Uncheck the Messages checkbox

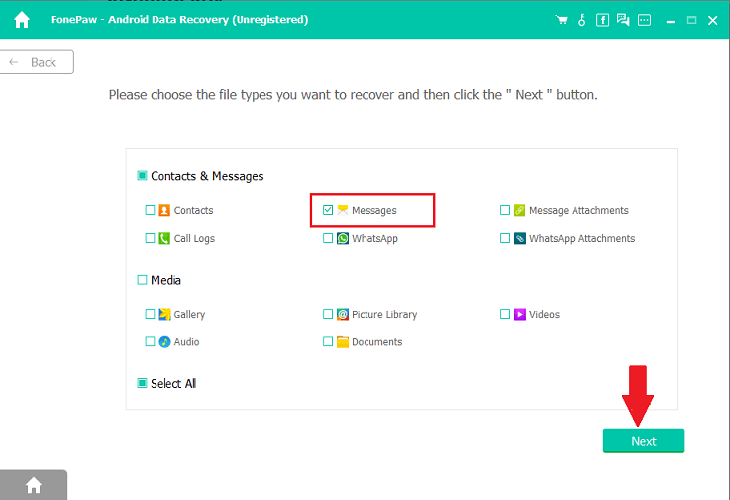(328, 210)
